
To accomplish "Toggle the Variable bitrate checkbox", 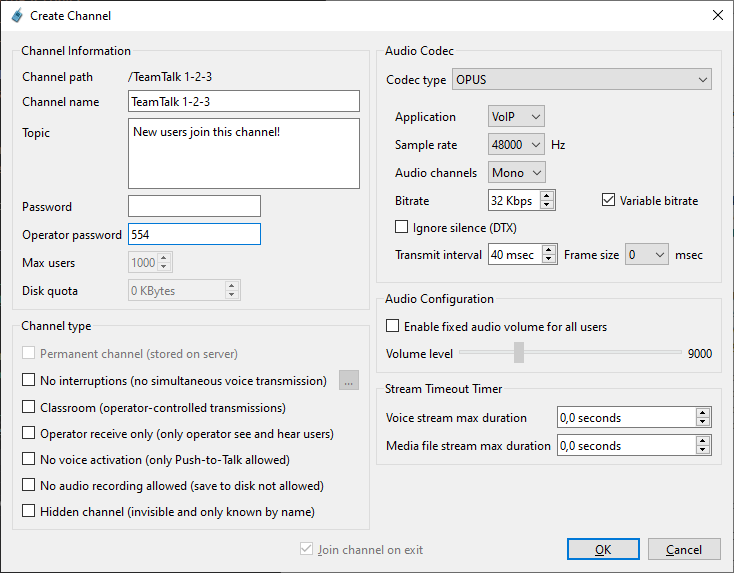I will coord(609,200).
